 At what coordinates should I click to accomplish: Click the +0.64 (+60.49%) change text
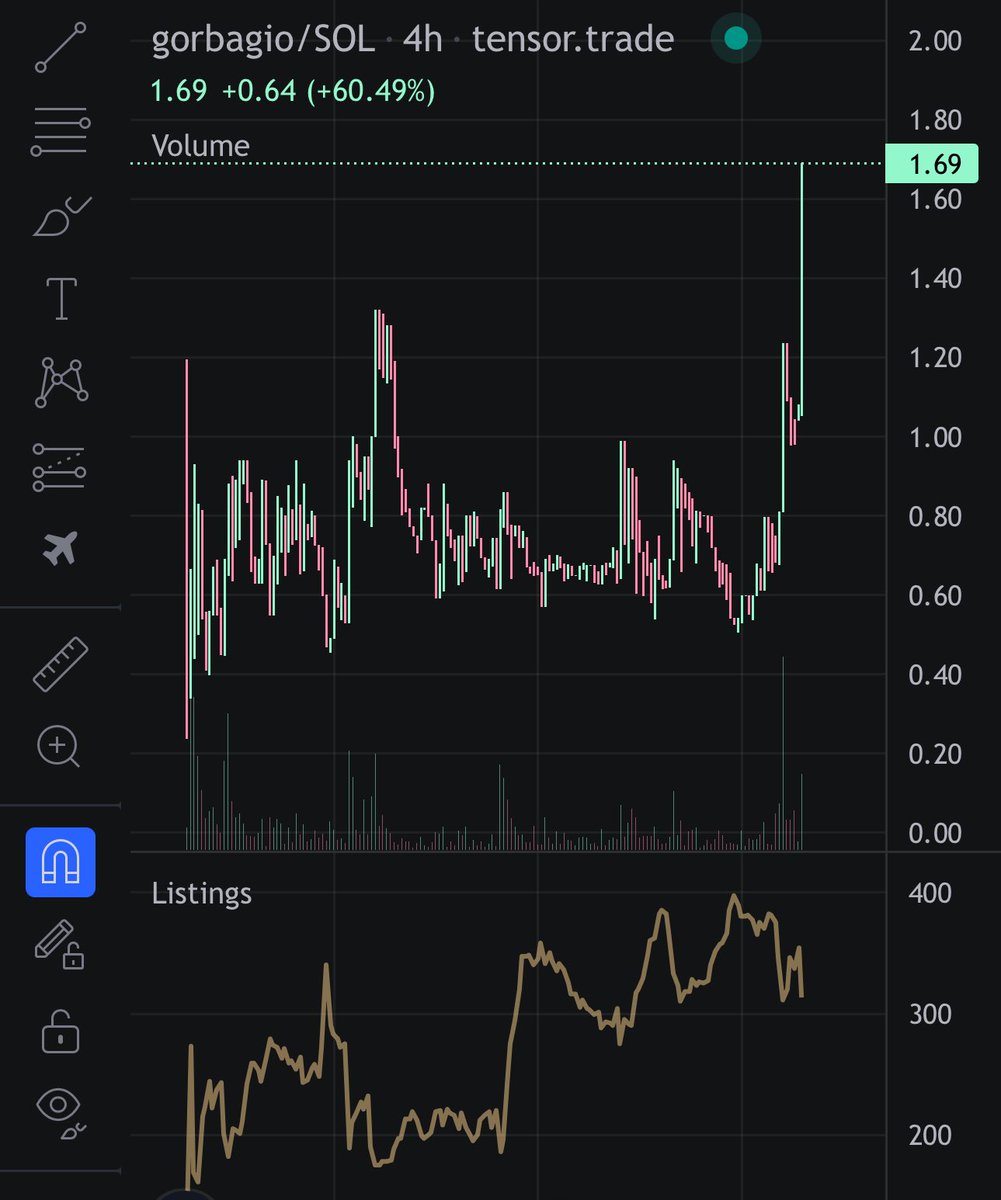[329, 92]
